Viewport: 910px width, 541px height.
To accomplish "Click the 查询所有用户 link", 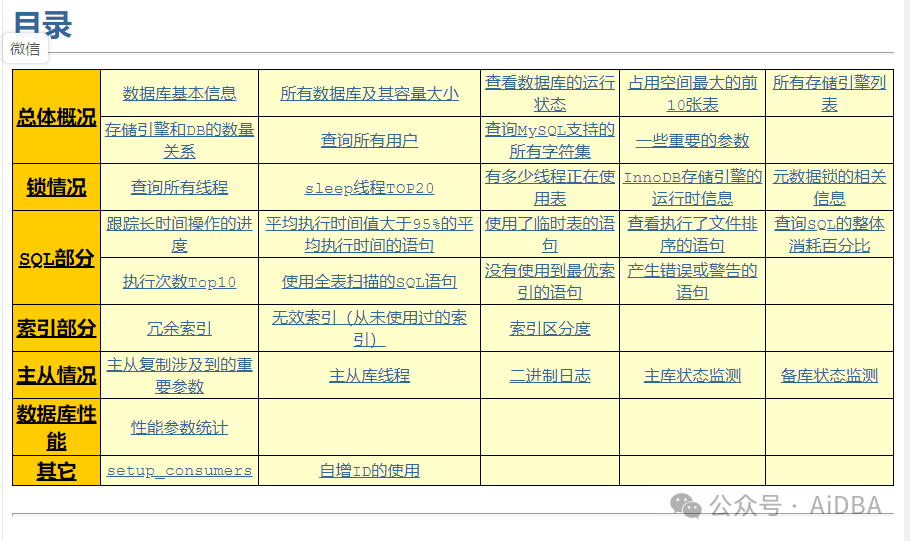I will (x=369, y=140).
